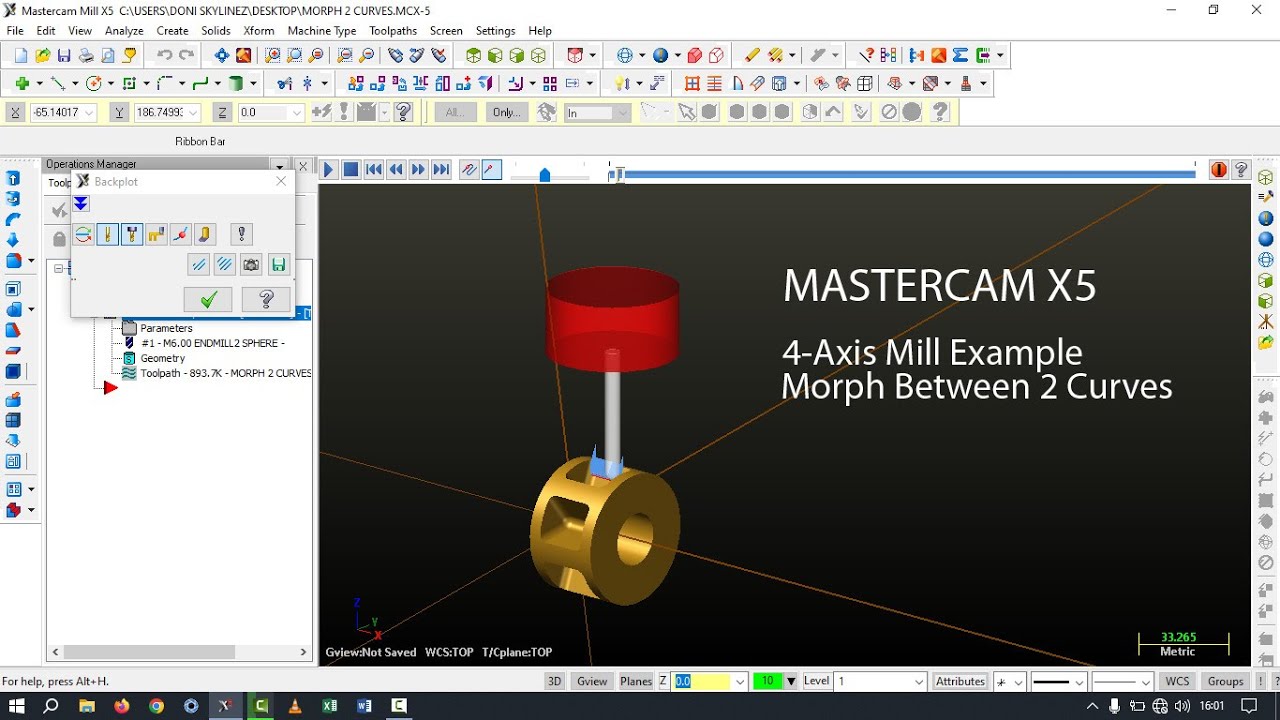Open the Level dropdown in status bar

pos(919,681)
